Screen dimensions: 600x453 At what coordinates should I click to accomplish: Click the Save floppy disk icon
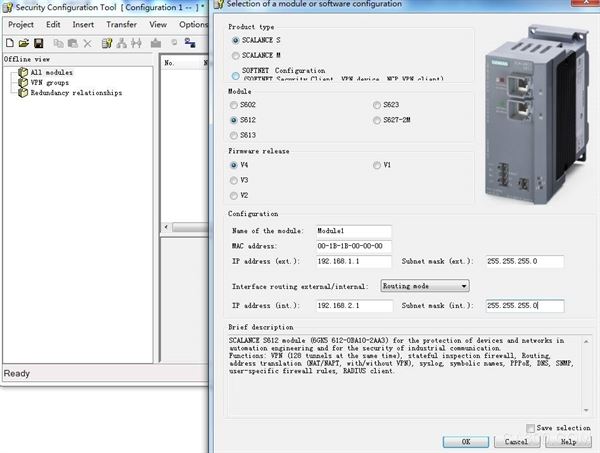point(38,43)
